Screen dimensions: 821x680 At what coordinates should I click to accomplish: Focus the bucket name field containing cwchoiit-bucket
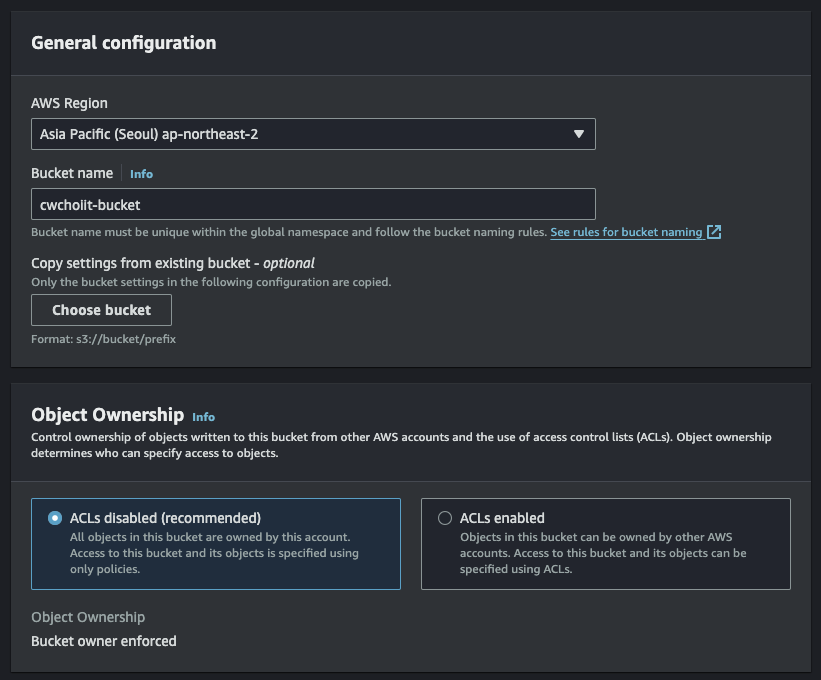pyautogui.click(x=313, y=204)
